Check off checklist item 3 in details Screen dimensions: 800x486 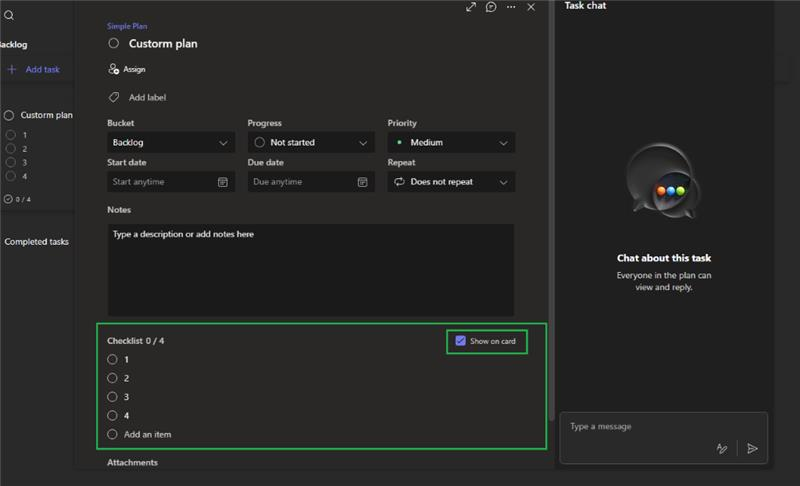(x=112, y=397)
